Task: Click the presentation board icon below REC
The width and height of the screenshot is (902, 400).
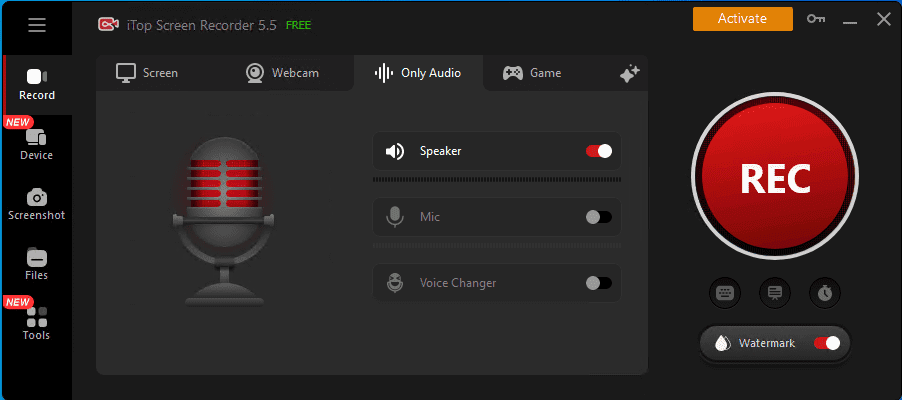Action: pos(775,293)
